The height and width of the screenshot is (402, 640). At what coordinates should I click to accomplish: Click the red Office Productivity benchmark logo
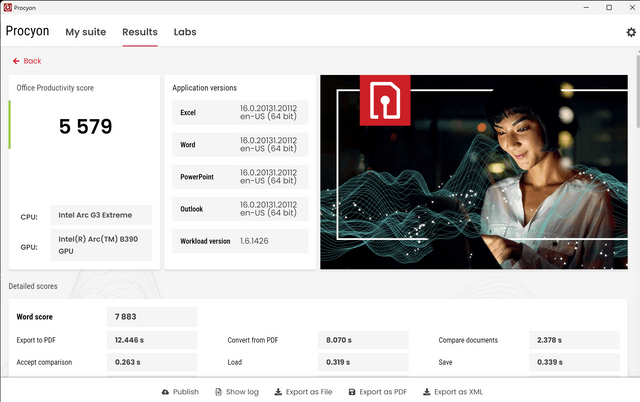click(385, 100)
